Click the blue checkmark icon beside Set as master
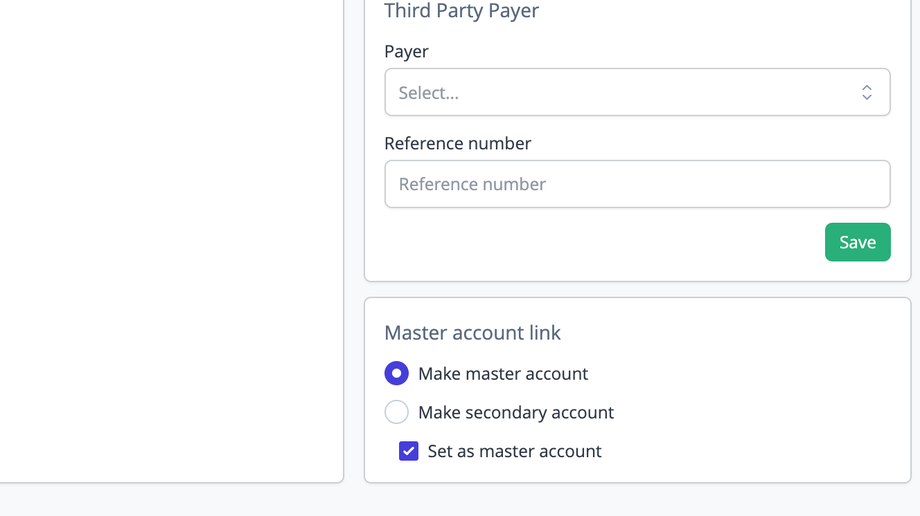Screen dimensions: 920x516 coord(409,451)
